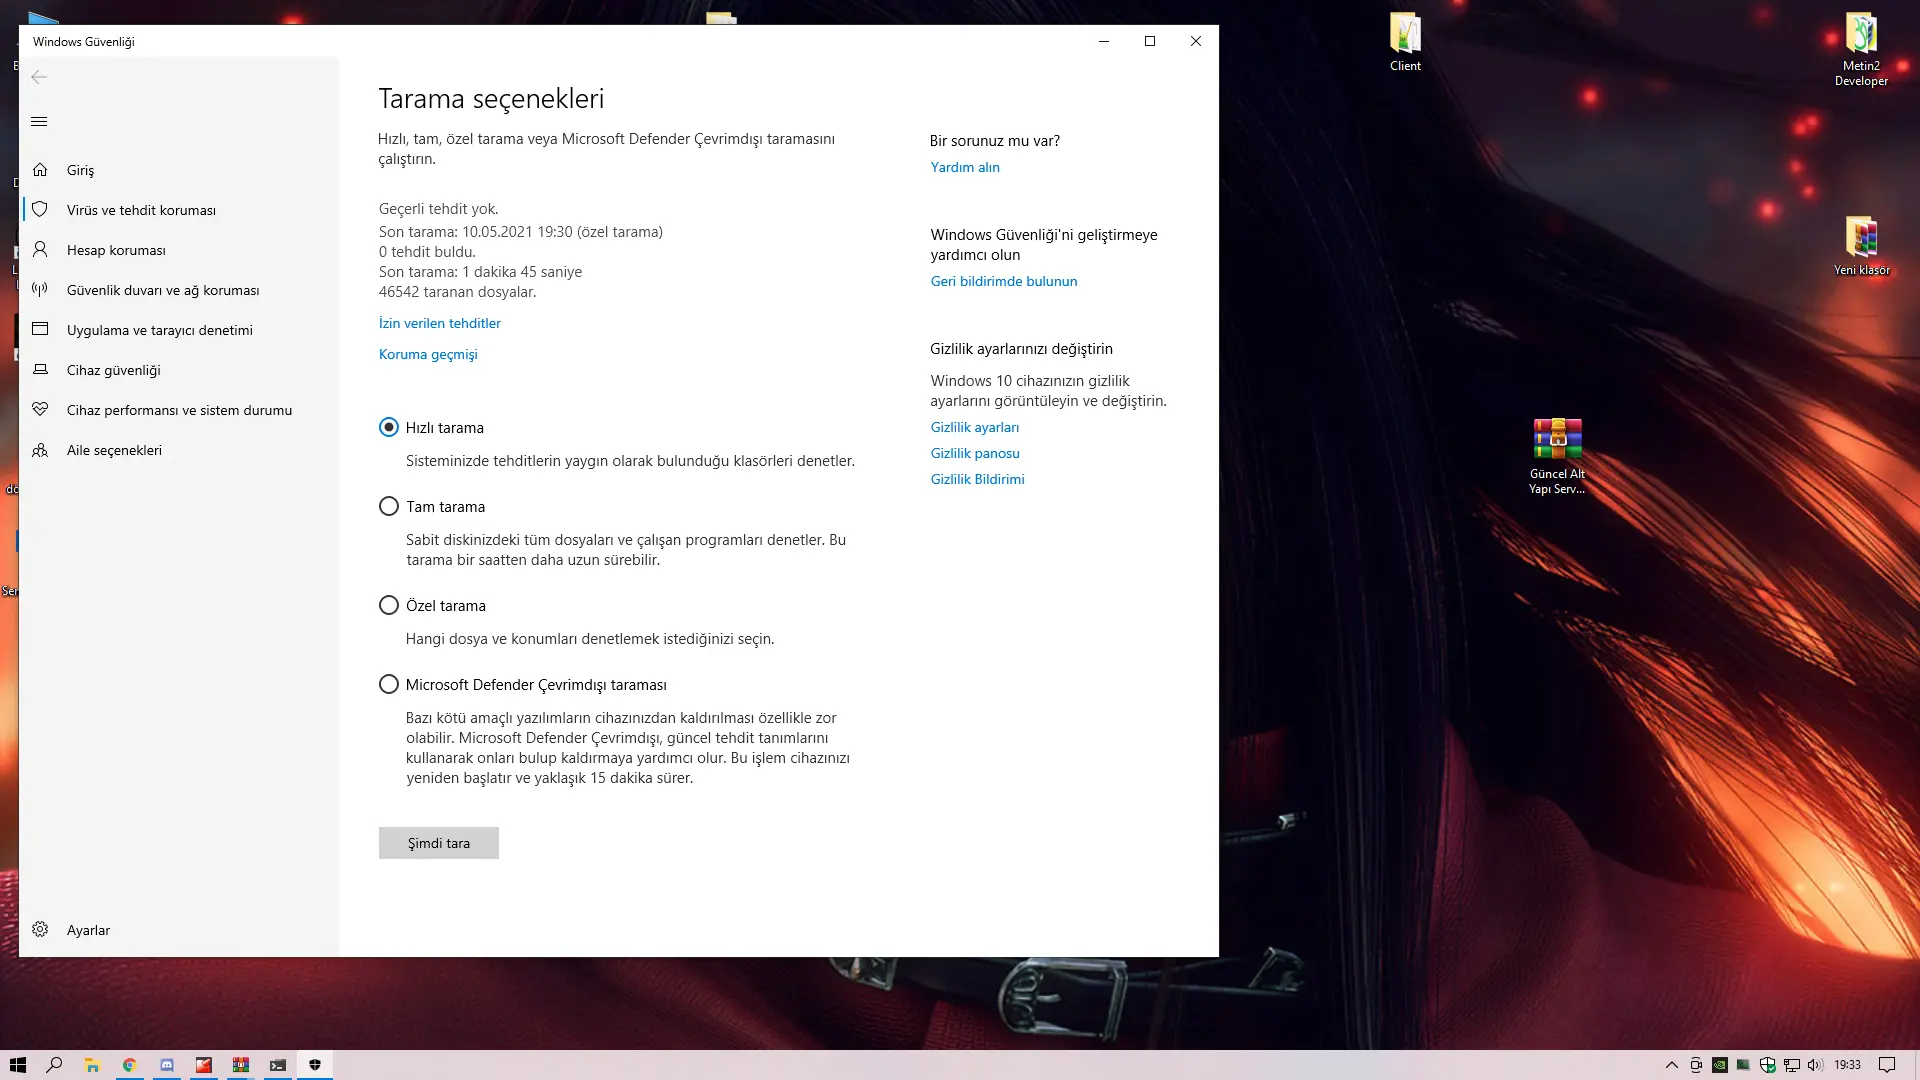The width and height of the screenshot is (1920, 1080).
Task: Open the volume speaker tray icon
Action: (x=1816, y=1065)
